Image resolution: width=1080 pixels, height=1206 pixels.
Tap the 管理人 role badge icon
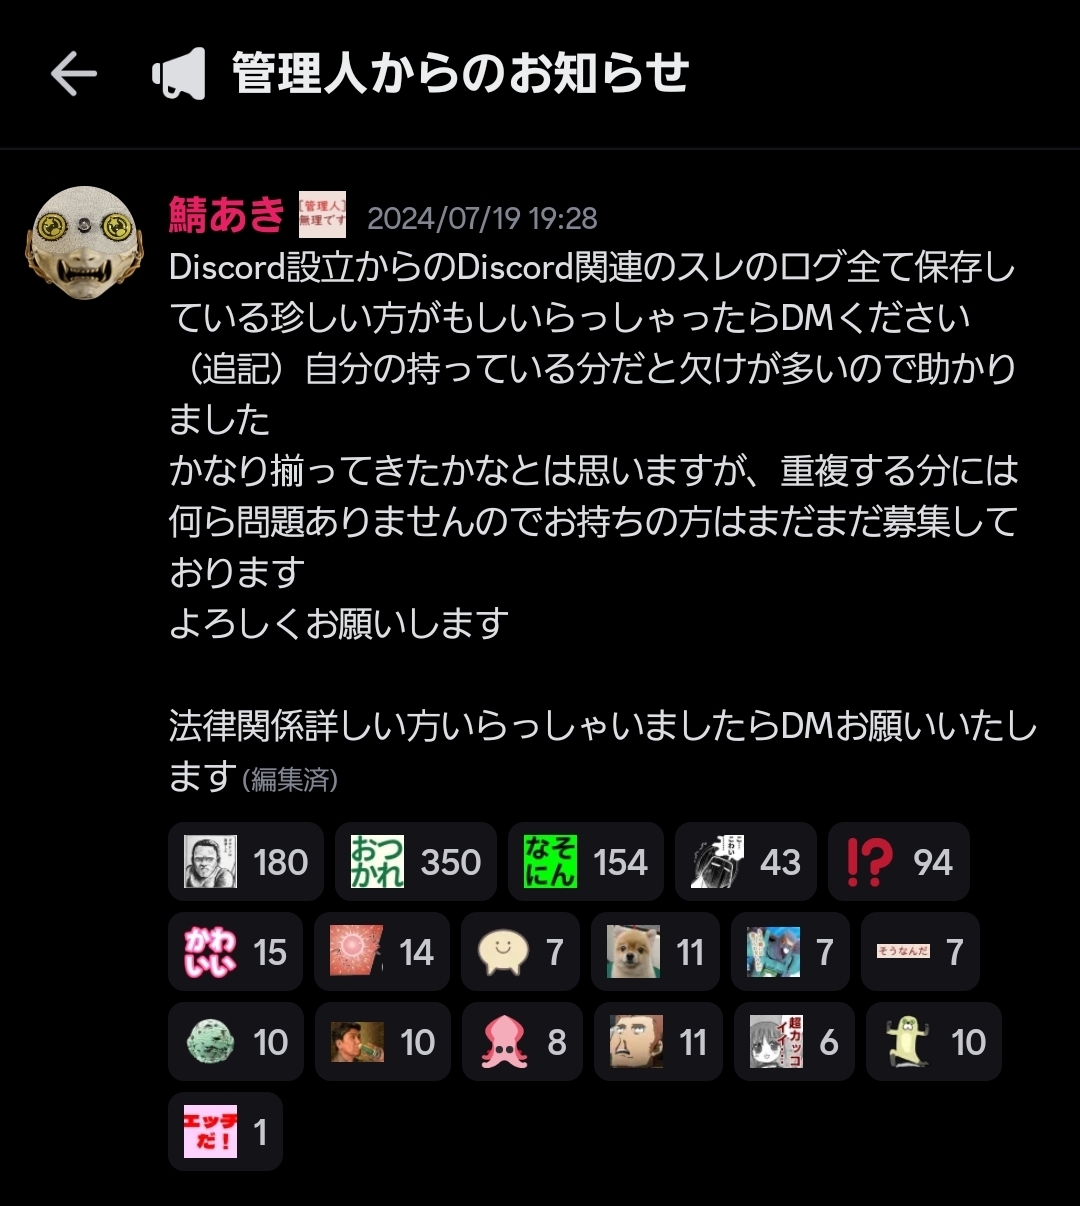(x=322, y=214)
